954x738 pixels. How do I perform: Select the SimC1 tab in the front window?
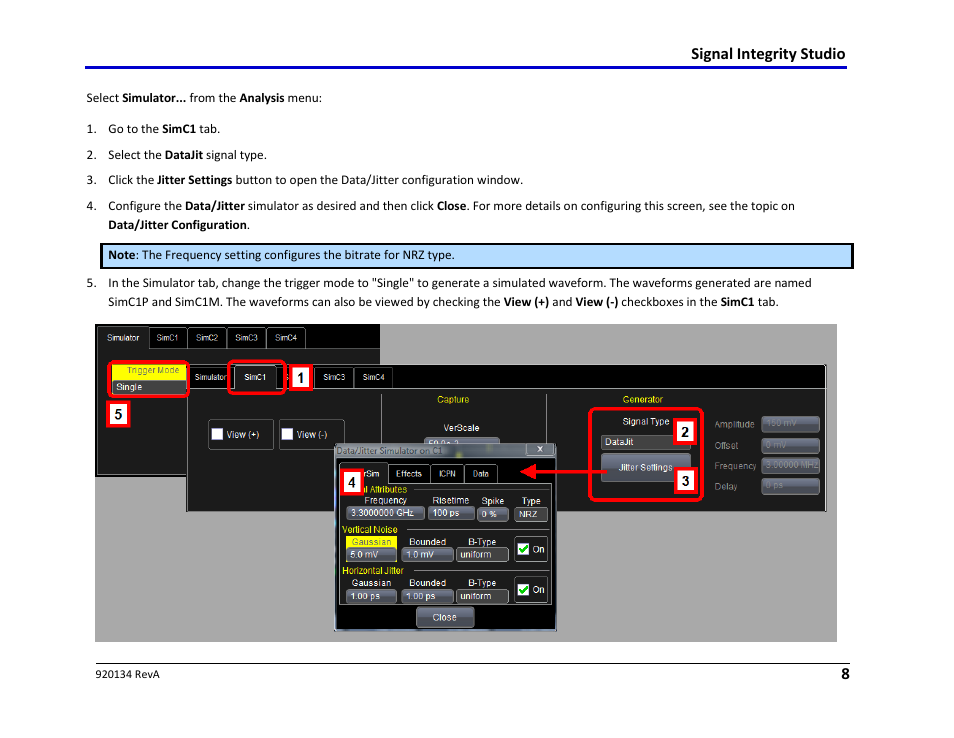click(x=255, y=377)
